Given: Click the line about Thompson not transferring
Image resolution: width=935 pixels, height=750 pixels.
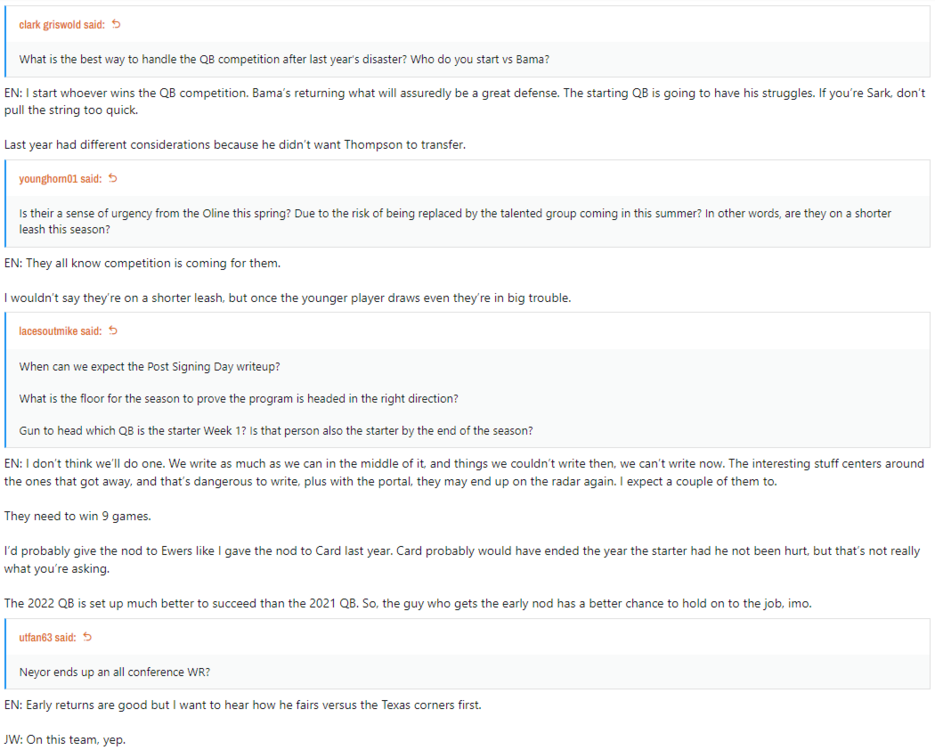Looking at the screenshot, I should [235, 145].
